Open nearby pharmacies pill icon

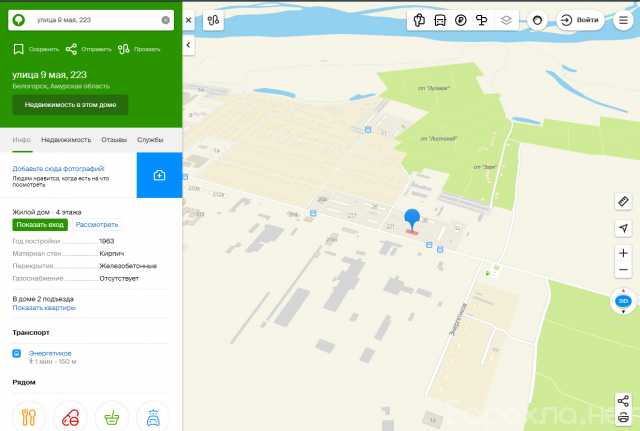70,417
